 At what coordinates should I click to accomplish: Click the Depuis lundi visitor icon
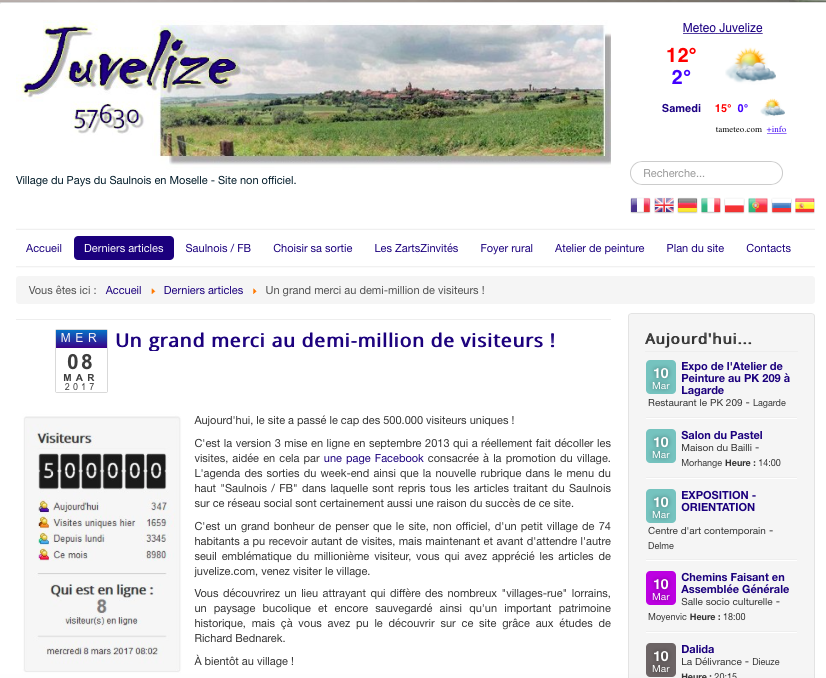point(44,538)
